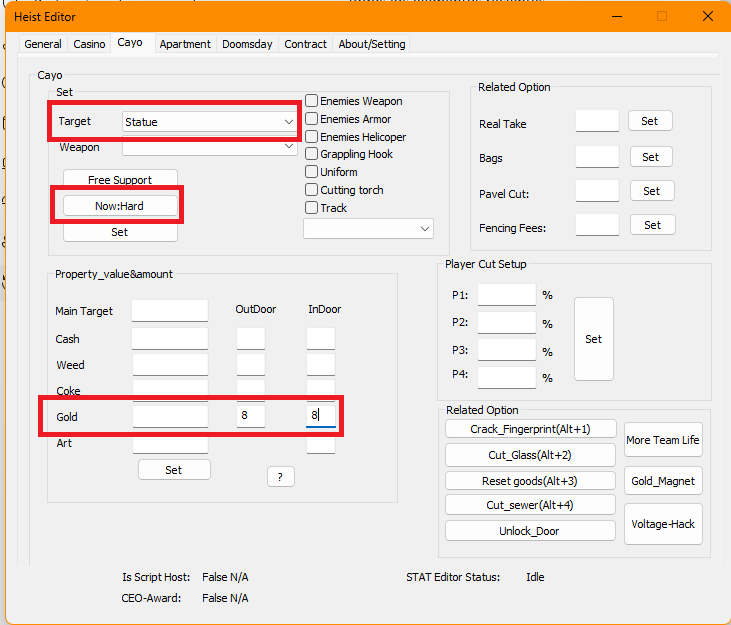Toggle the Now:Hard difficulty button

point(120,206)
